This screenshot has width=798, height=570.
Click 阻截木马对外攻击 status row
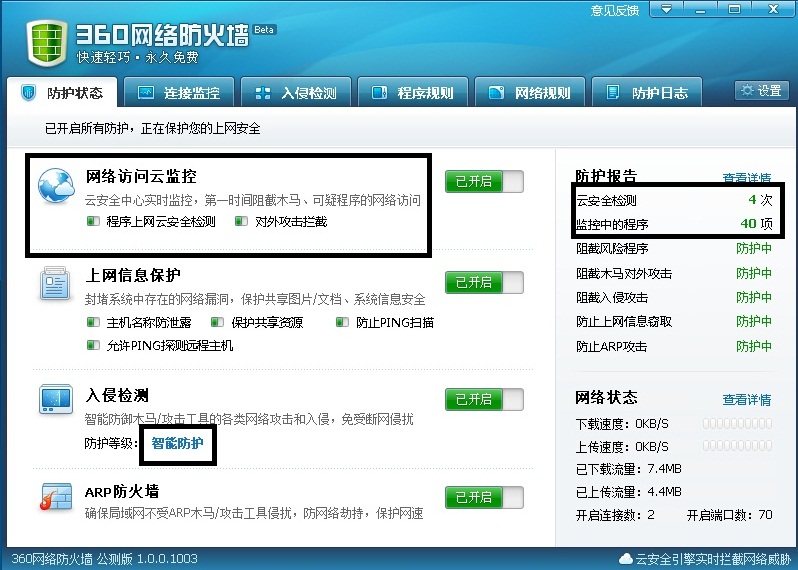[x=674, y=273]
